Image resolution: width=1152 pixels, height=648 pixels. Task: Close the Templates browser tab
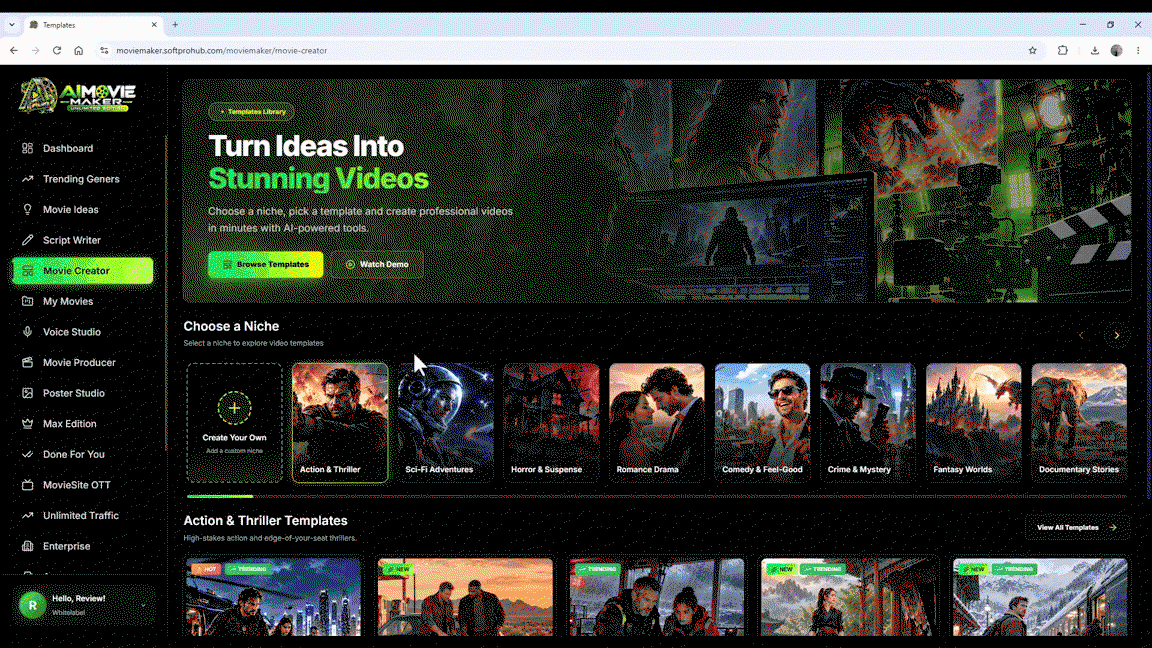click(x=154, y=25)
